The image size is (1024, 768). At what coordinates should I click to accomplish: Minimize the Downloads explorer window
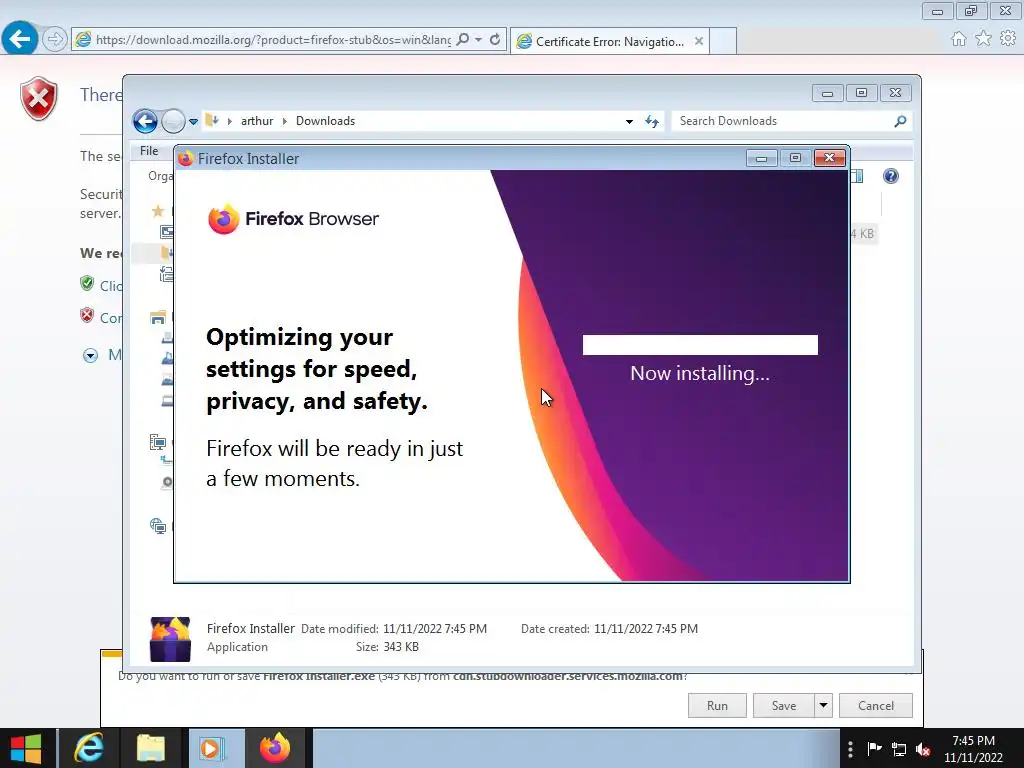(827, 93)
